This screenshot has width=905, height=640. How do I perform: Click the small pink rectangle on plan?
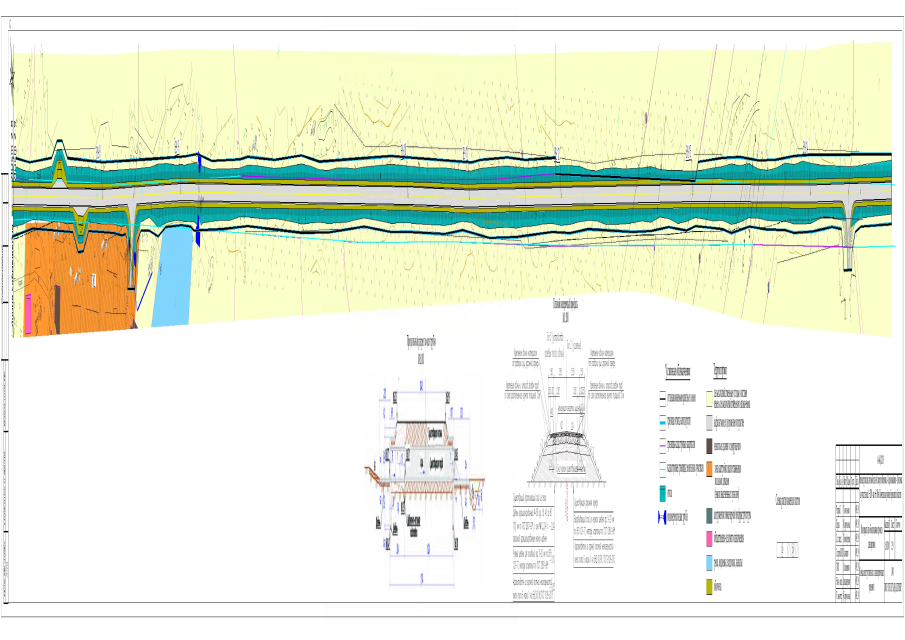28,313
